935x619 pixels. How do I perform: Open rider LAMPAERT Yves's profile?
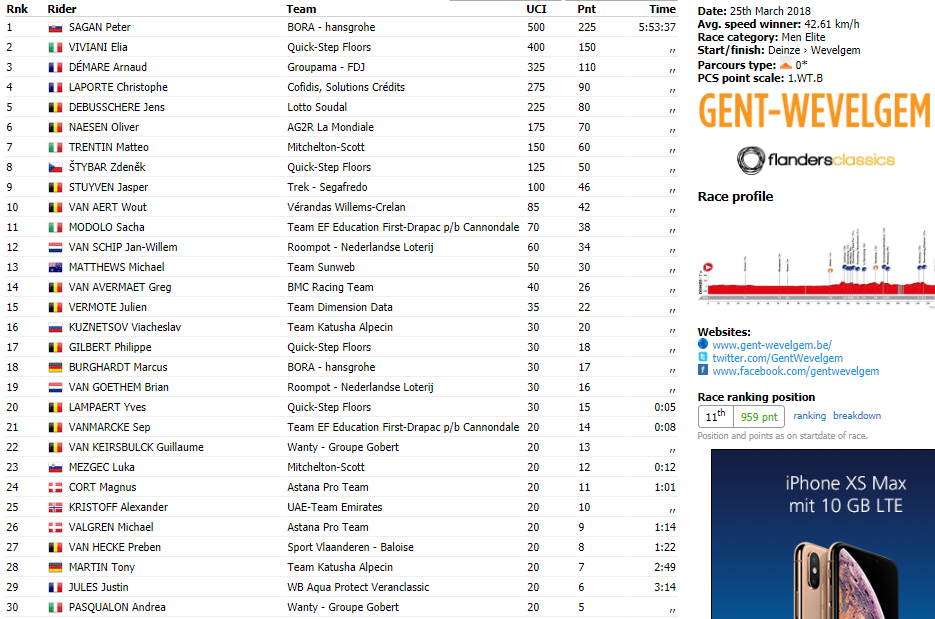[107, 407]
